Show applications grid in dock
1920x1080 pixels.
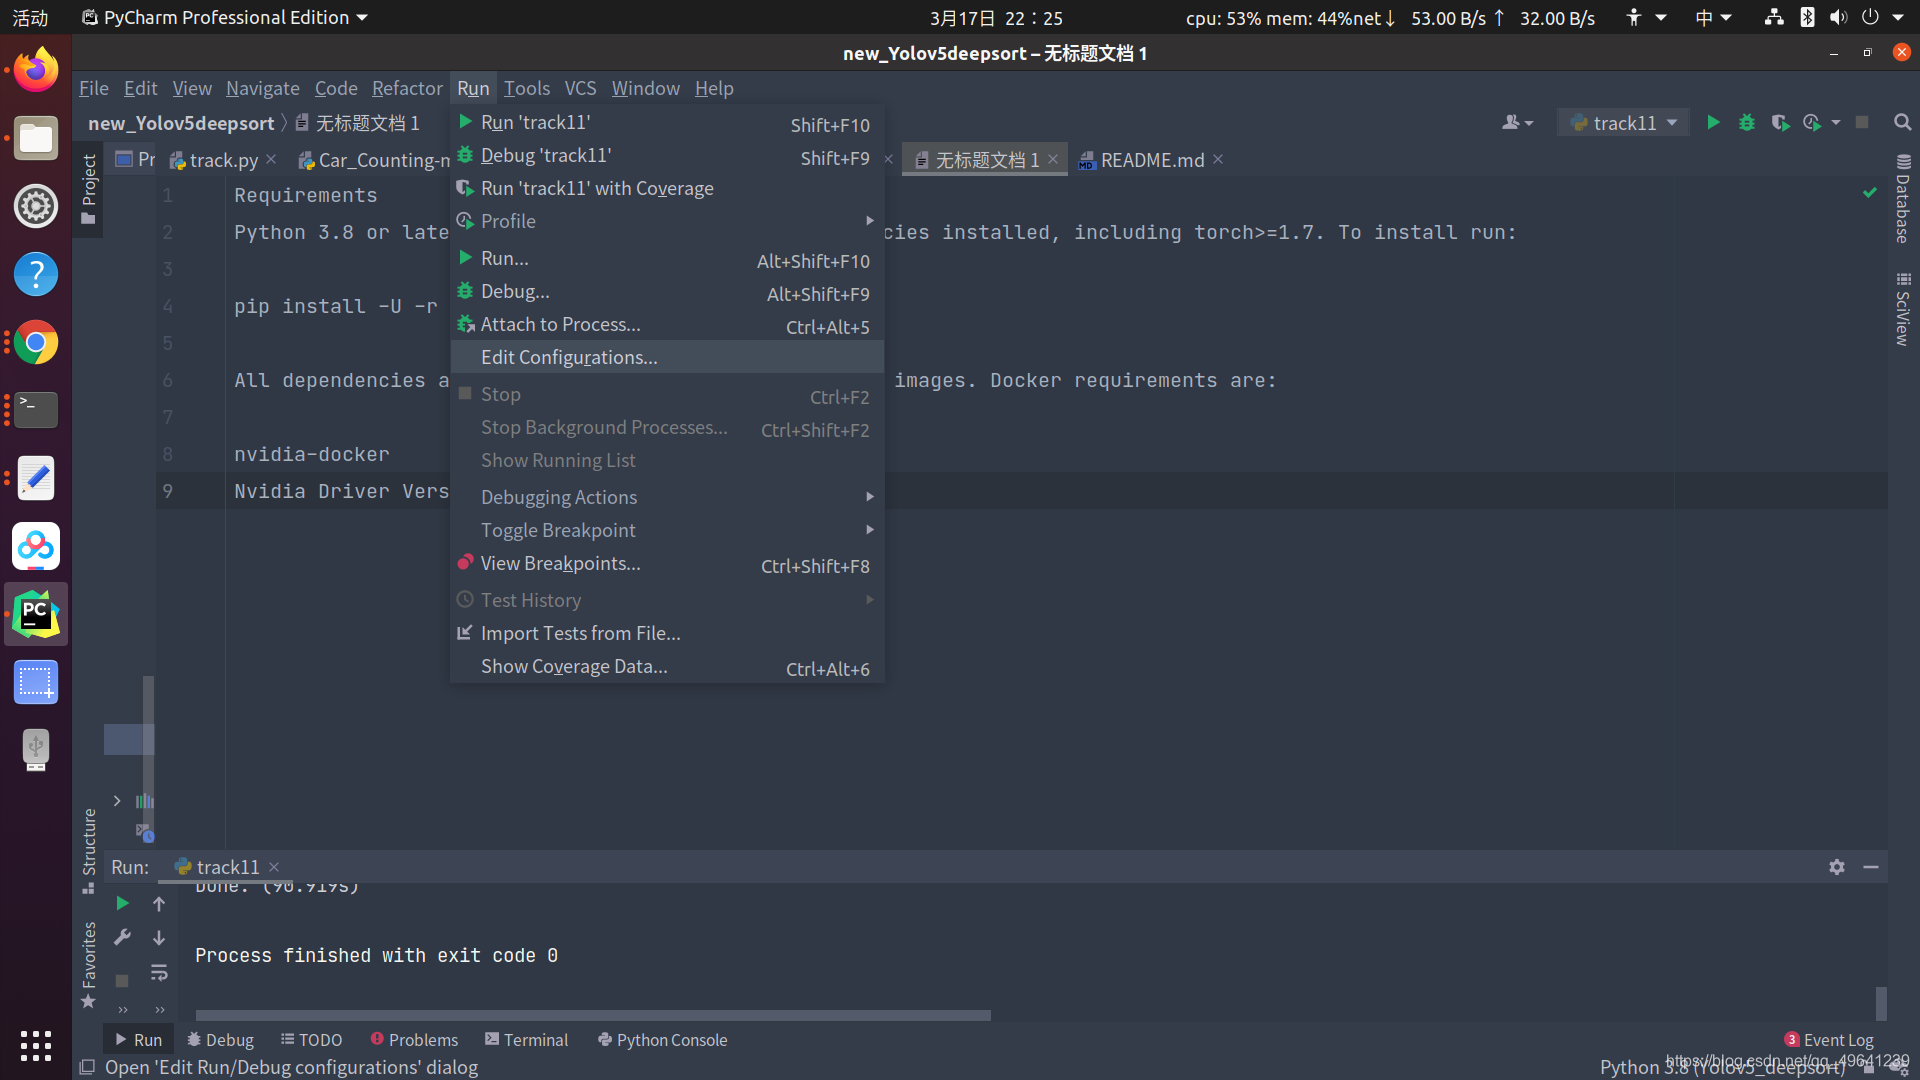pyautogui.click(x=36, y=1046)
